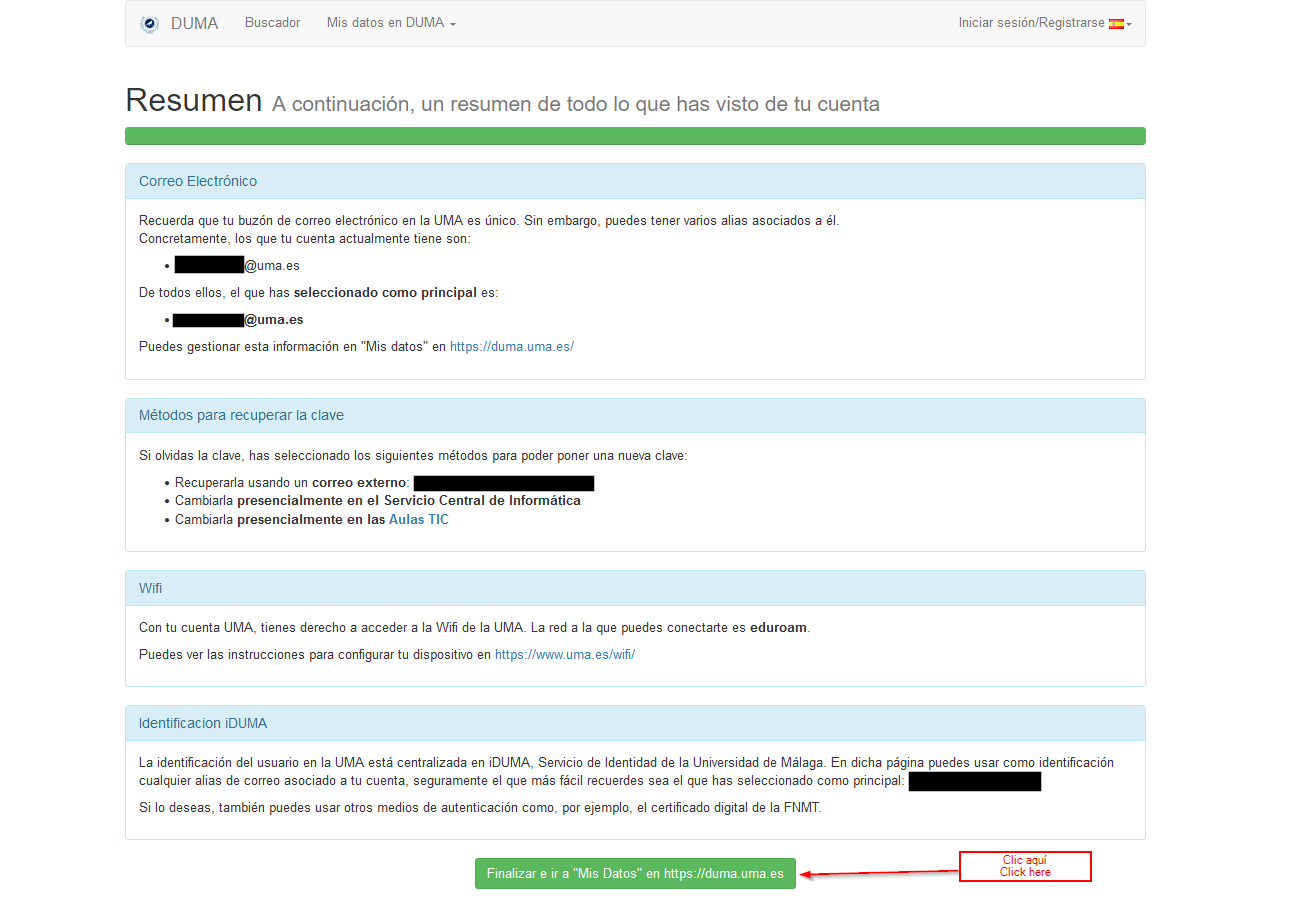Screen dimensions: 1295x899
Task: Open the https://www.uma.es/wifi/ link
Action: coord(564,655)
